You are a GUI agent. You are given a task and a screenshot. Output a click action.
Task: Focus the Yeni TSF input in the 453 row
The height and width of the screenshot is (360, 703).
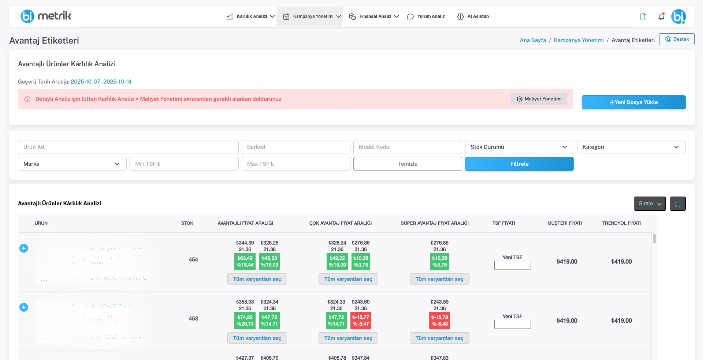pos(512,324)
